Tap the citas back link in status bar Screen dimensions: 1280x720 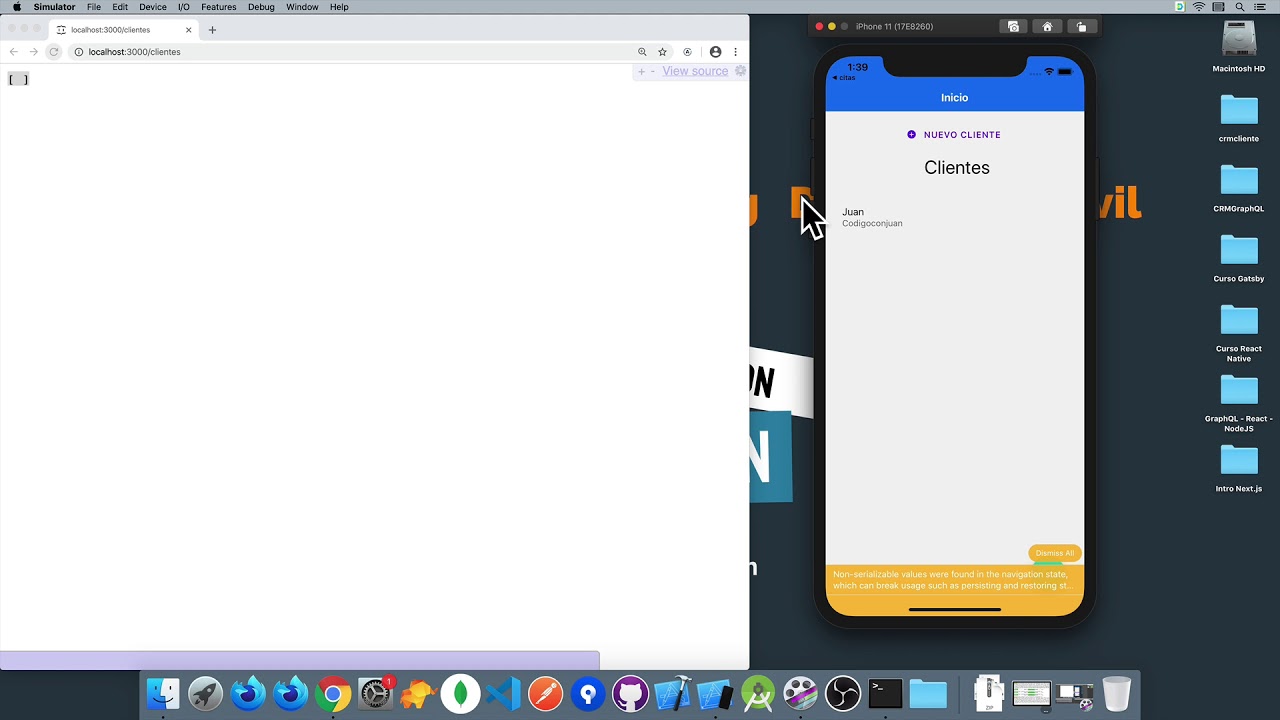point(844,78)
